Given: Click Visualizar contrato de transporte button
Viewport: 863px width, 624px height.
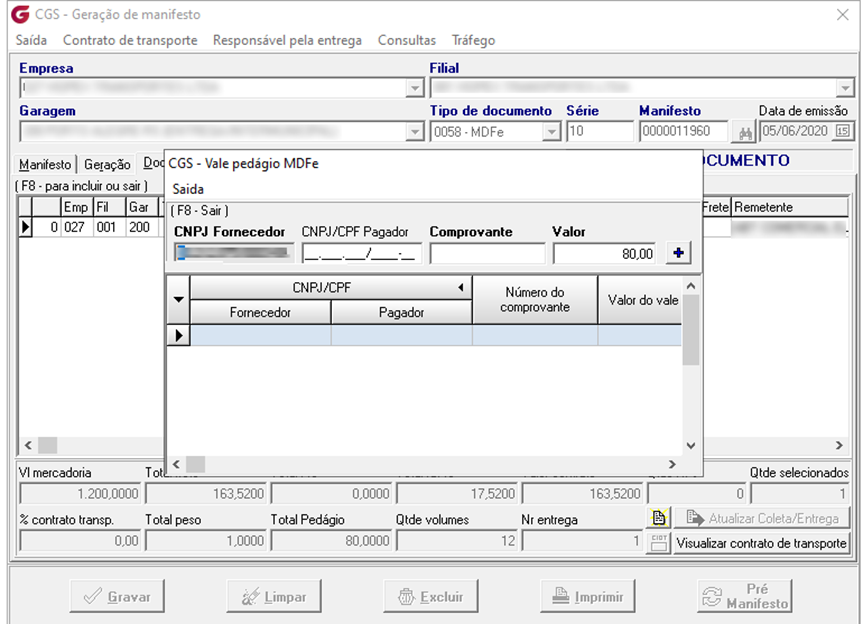Looking at the screenshot, I should point(761,543).
